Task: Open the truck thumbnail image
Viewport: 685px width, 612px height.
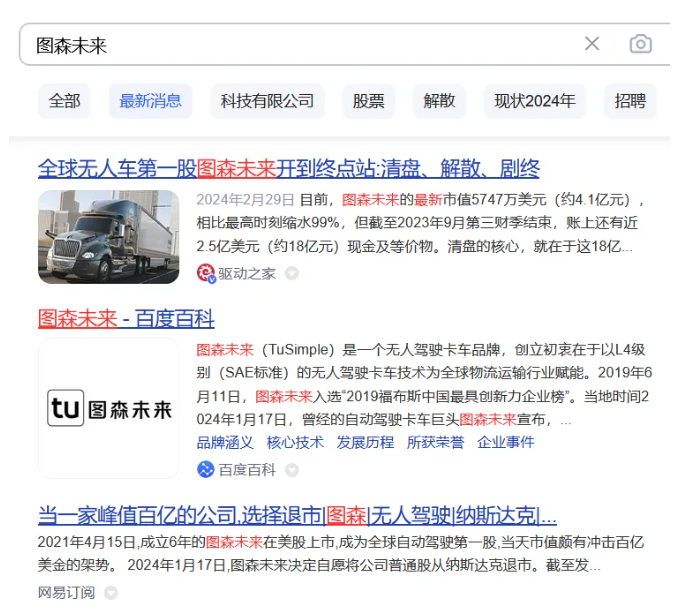Action: (109, 237)
